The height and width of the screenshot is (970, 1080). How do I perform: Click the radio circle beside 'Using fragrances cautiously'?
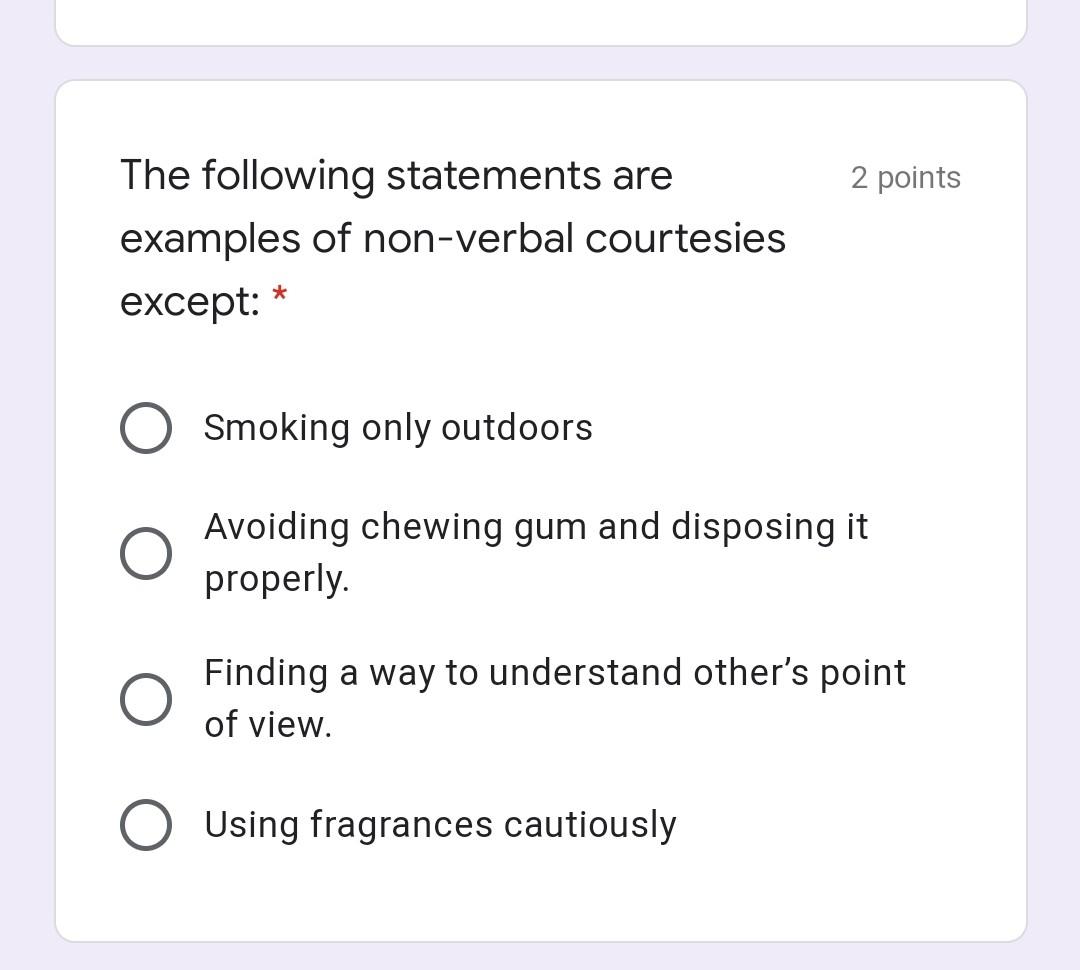pos(146,825)
